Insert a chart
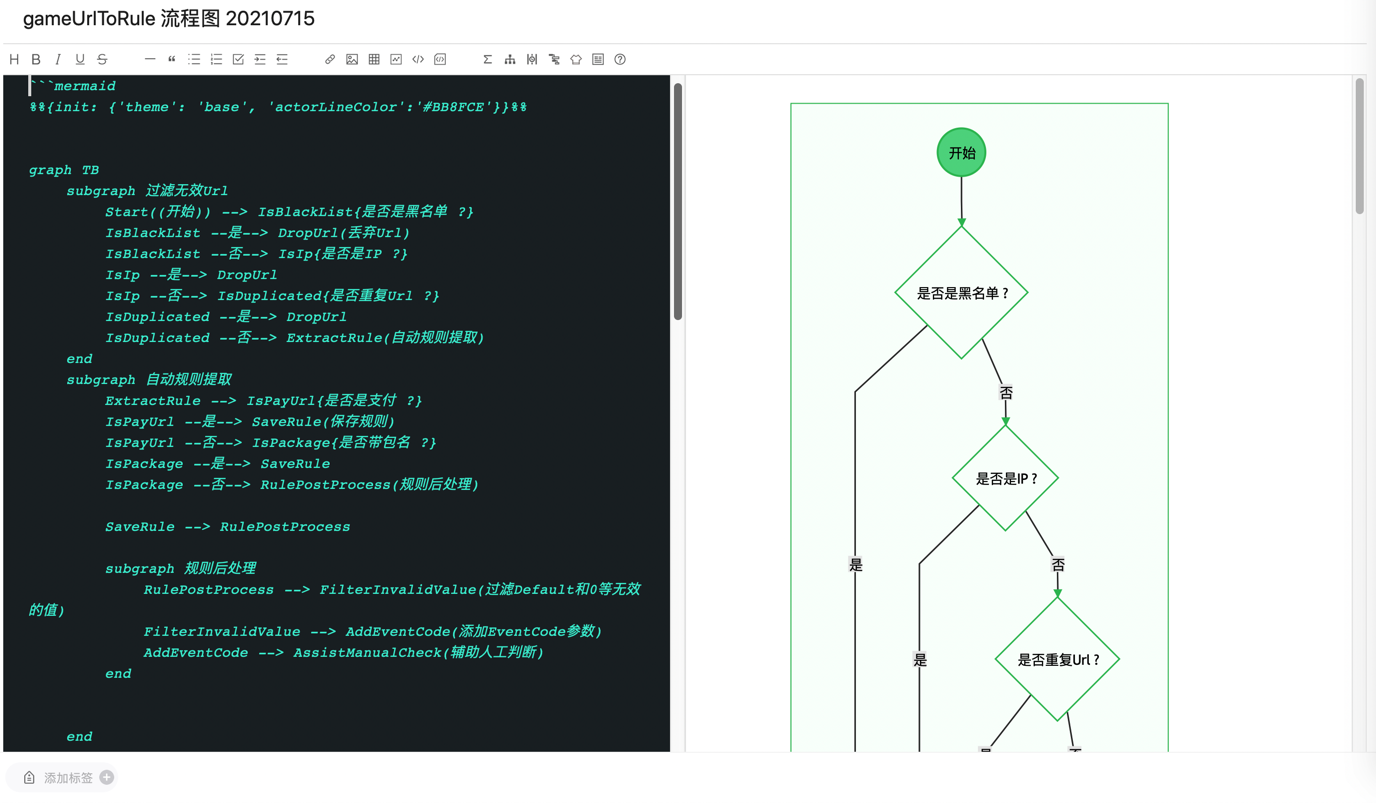The height and width of the screenshot is (803, 1376). point(396,60)
